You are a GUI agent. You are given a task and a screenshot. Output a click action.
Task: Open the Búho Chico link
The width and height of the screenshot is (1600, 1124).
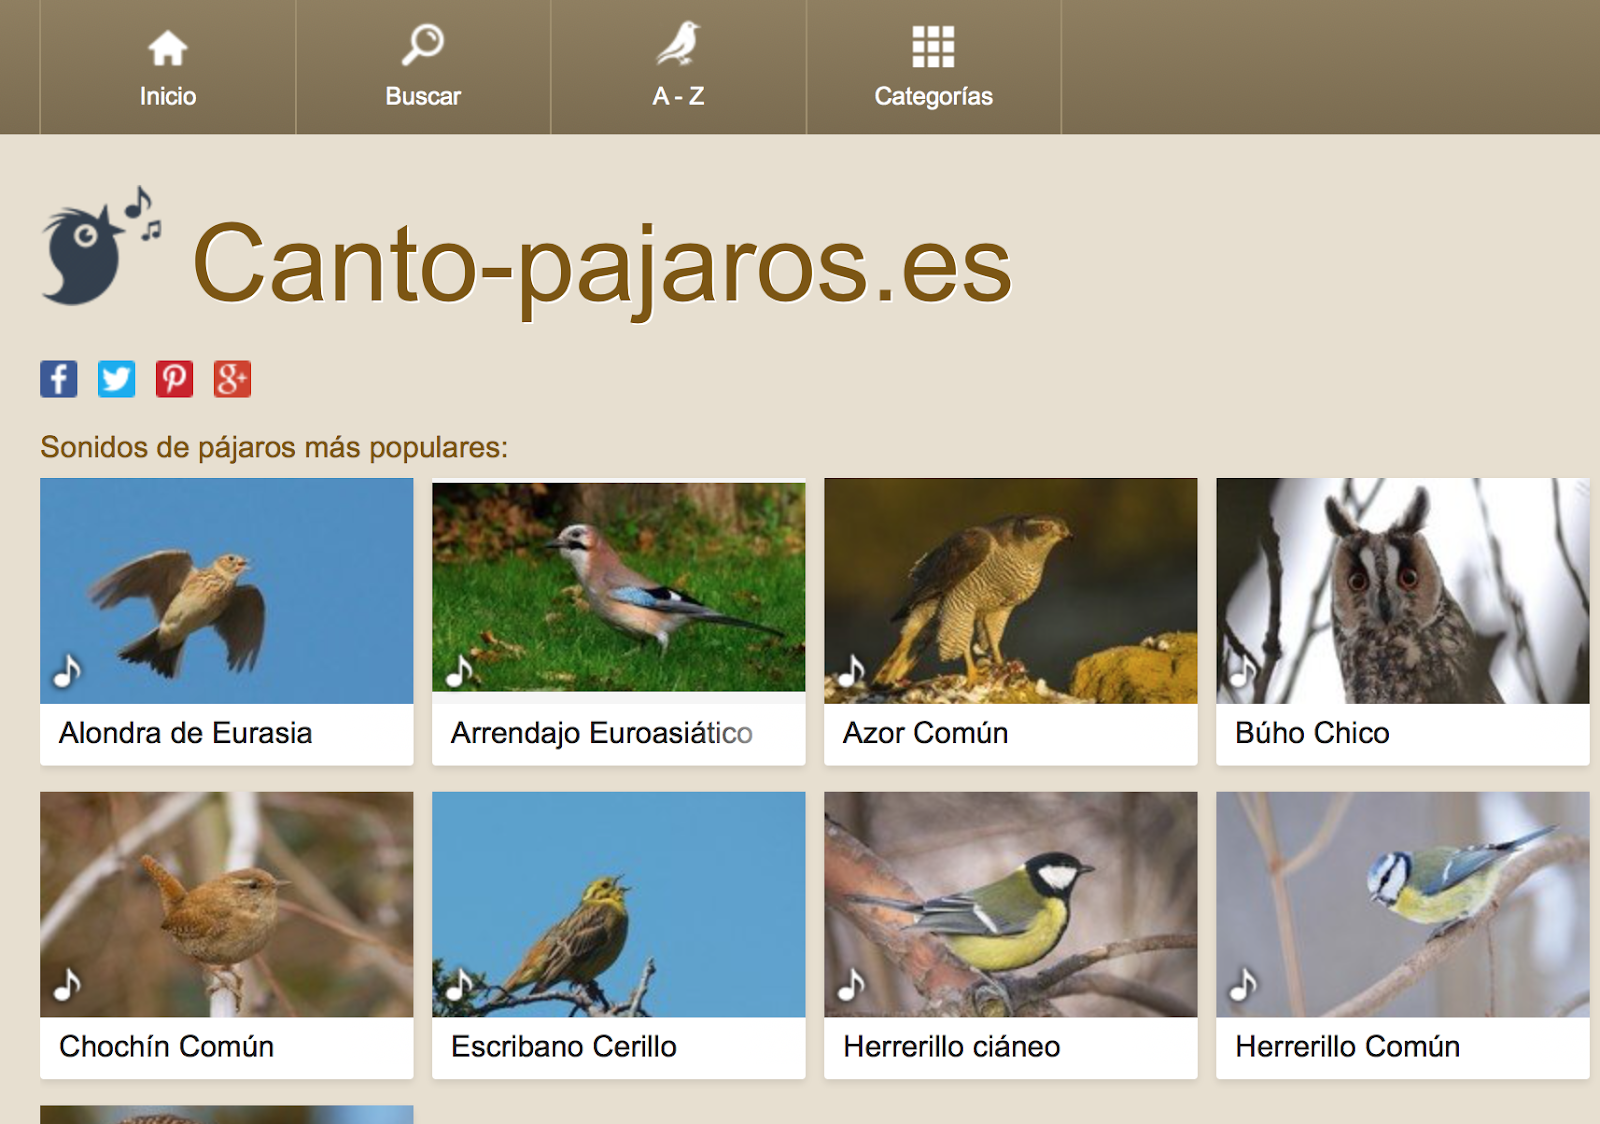tap(1313, 733)
